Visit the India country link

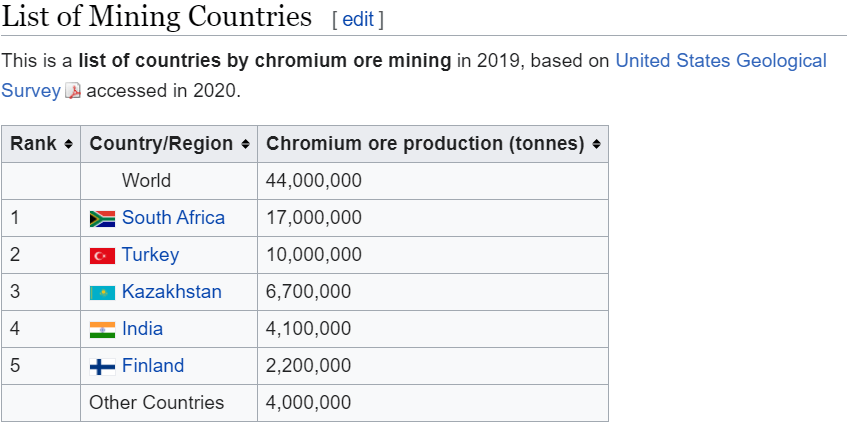142,329
